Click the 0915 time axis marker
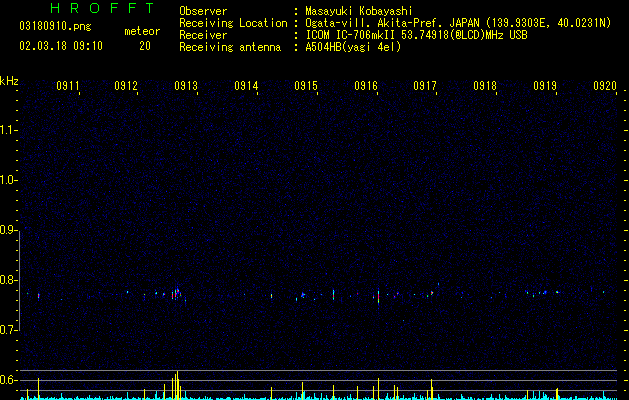The width and height of the screenshot is (629, 400). coord(306,85)
